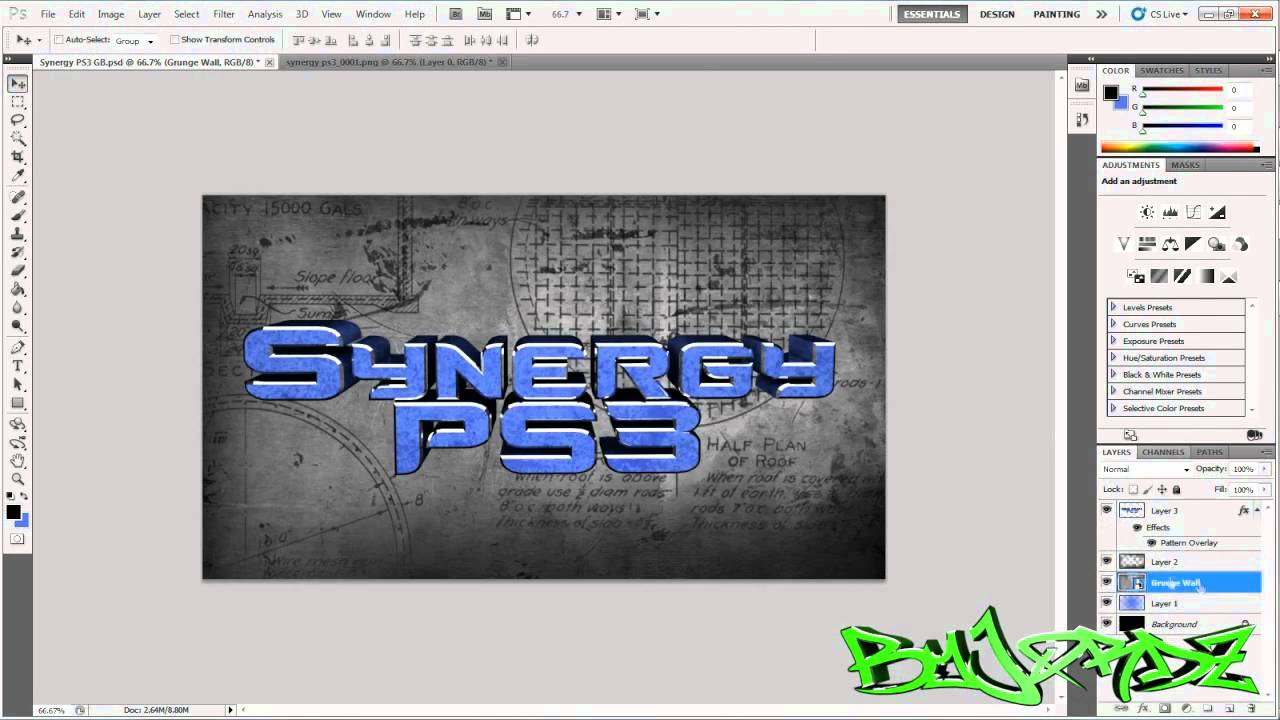Select the Clone Stamp tool

click(x=18, y=234)
